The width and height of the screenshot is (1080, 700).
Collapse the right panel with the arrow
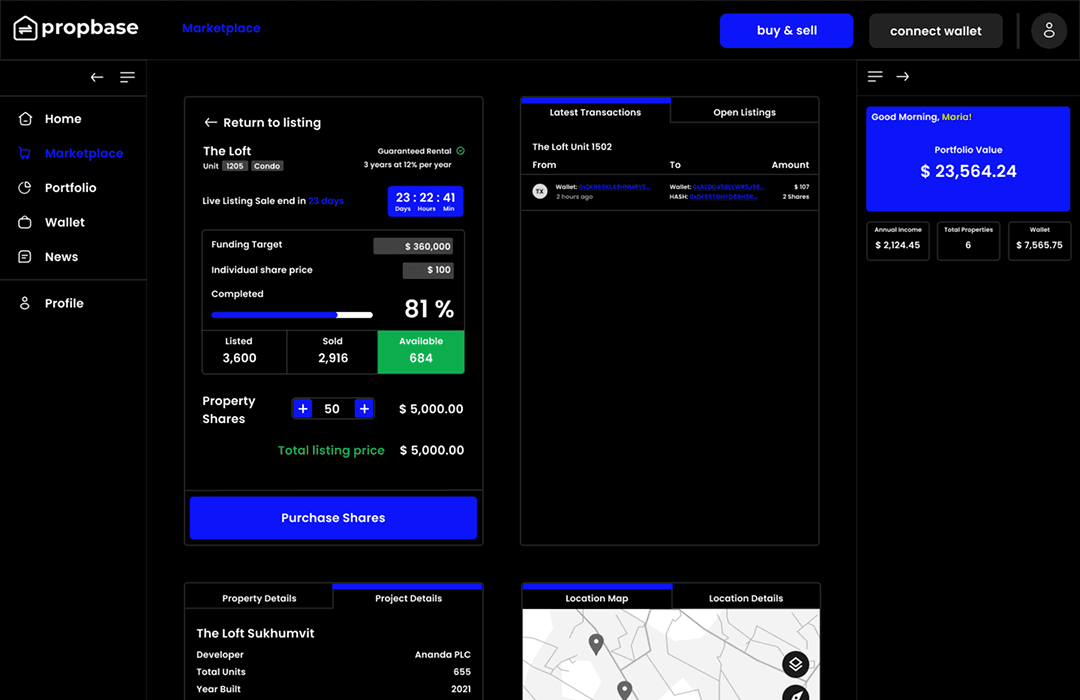point(903,76)
